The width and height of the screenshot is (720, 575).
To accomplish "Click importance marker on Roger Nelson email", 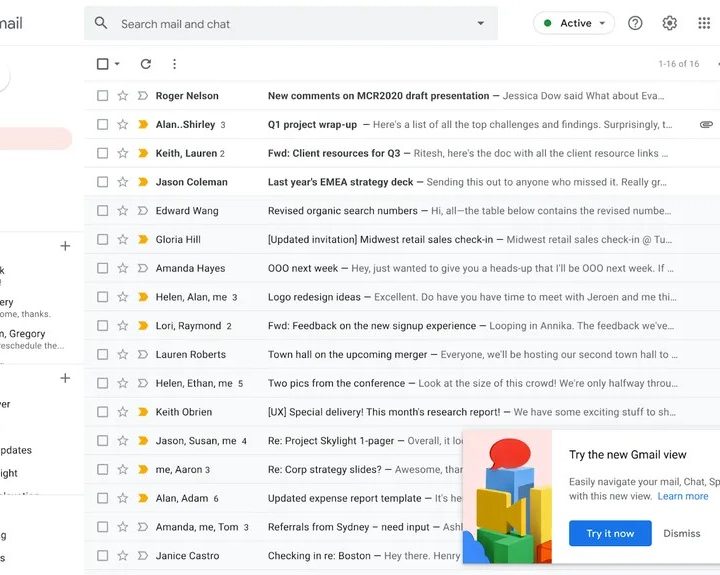I will [143, 96].
